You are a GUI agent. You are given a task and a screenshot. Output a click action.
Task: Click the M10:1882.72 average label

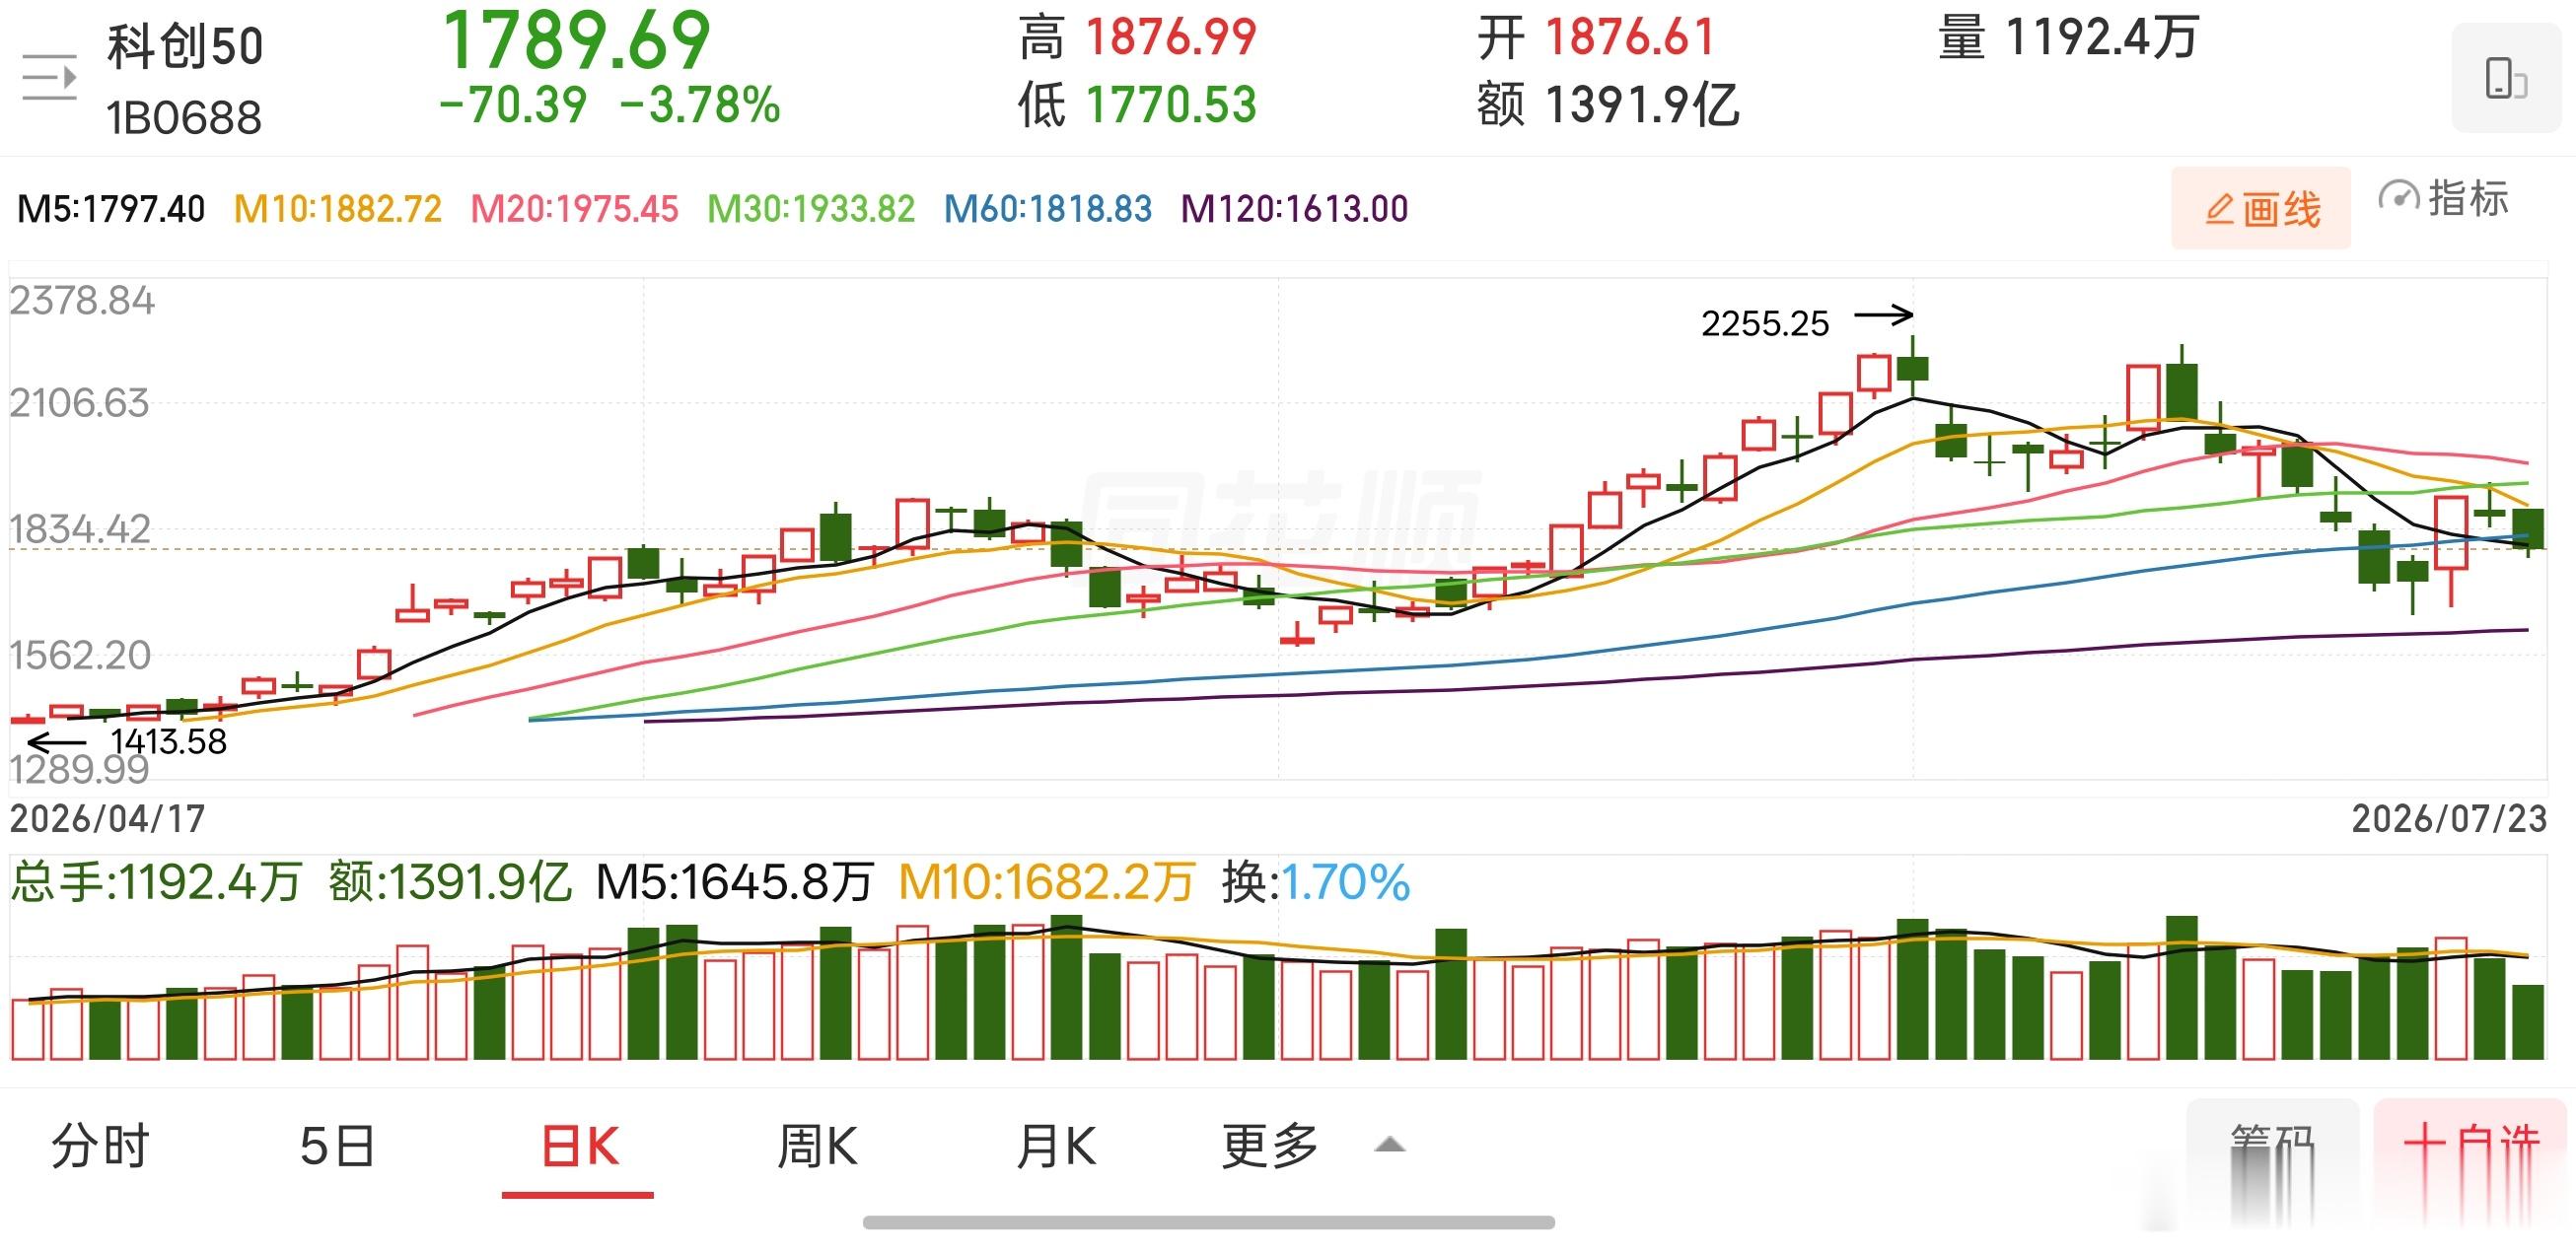click(337, 209)
